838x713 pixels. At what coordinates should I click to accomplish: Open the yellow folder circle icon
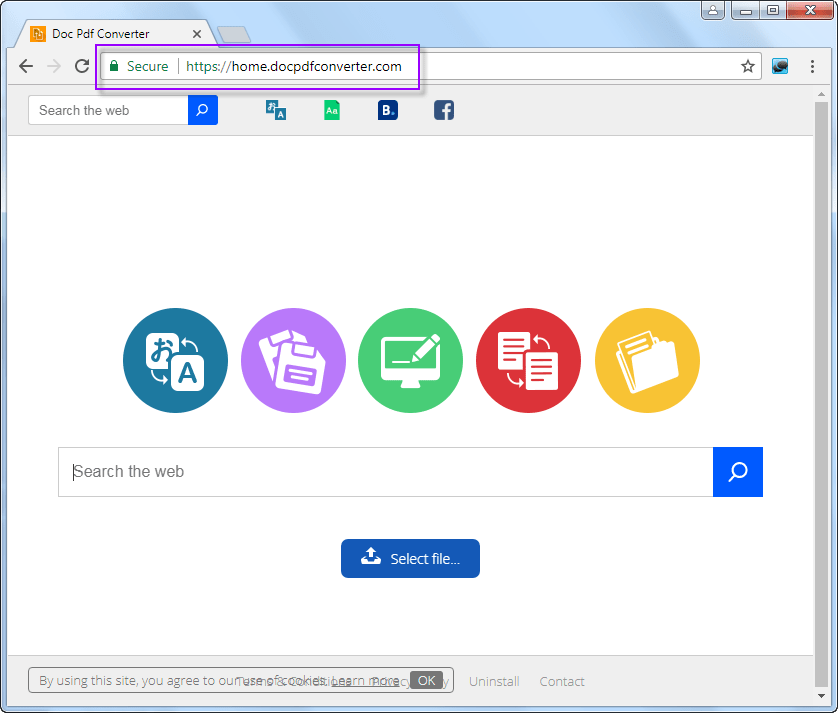tap(647, 360)
